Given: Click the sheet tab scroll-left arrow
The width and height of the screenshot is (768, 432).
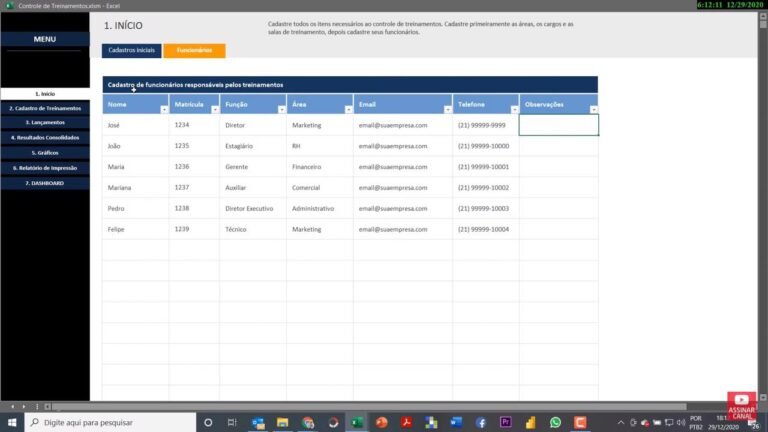Looking at the screenshot, I should pos(12,407).
